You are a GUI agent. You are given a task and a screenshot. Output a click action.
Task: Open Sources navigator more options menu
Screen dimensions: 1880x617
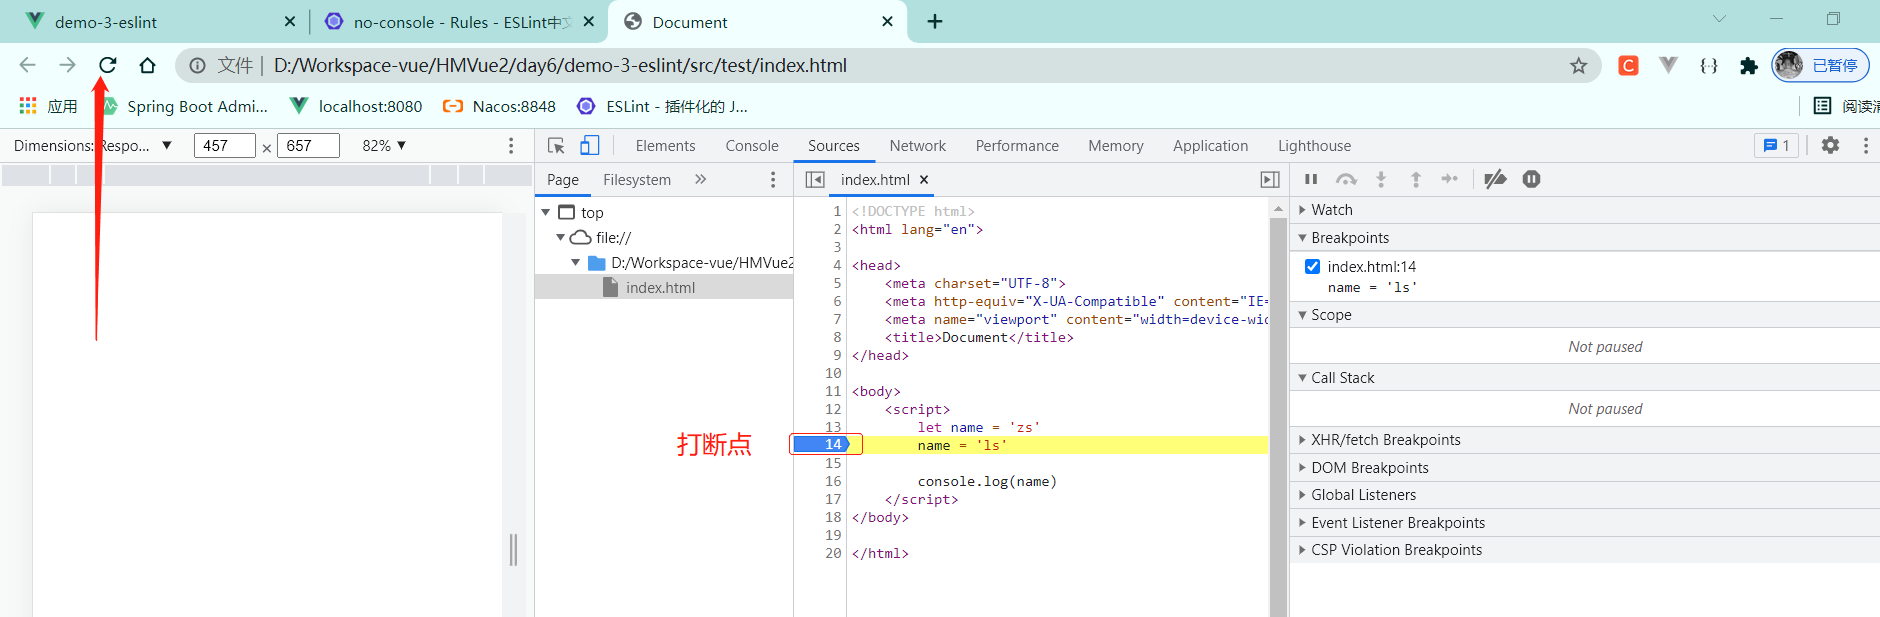773,179
